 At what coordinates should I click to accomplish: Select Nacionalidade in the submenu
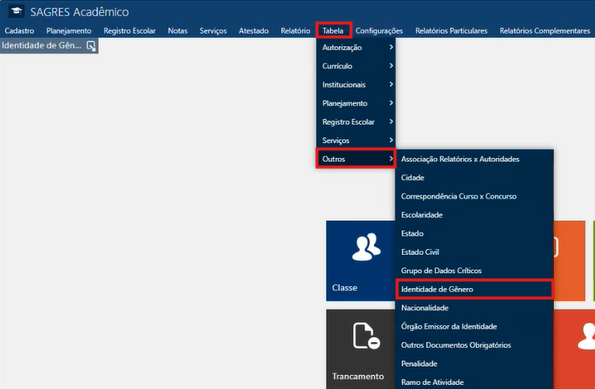pos(474,308)
